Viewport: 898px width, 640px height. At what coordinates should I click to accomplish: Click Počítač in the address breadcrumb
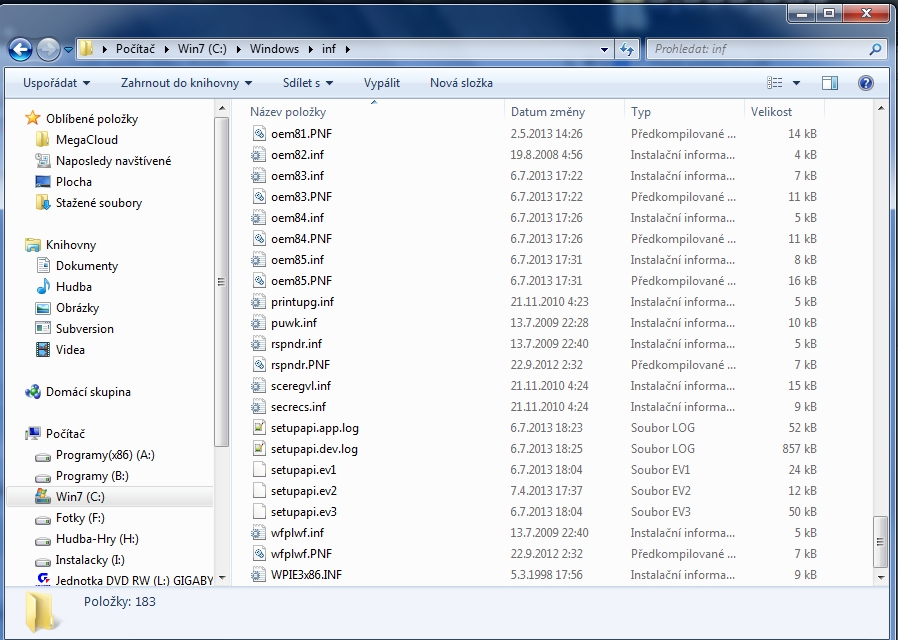[x=135, y=49]
